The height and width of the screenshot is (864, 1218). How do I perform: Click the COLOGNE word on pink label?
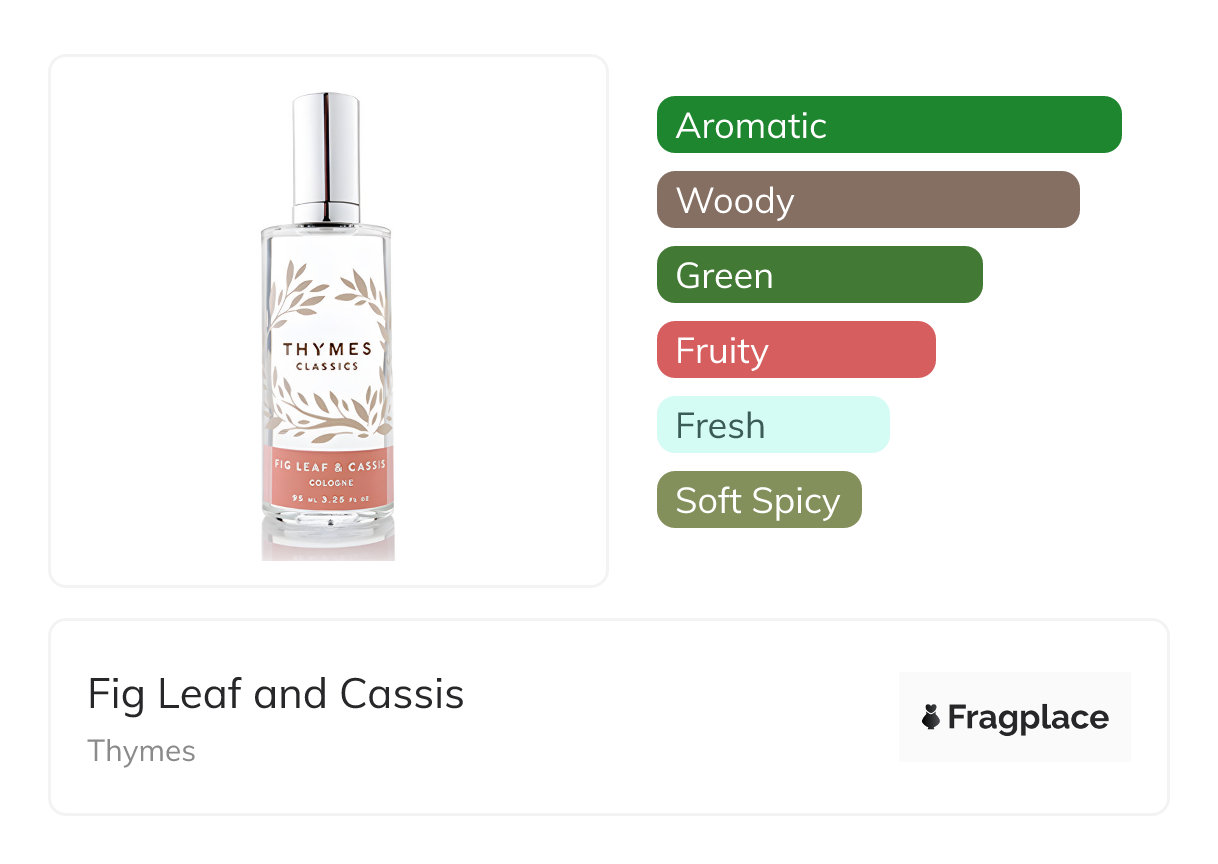tap(327, 483)
